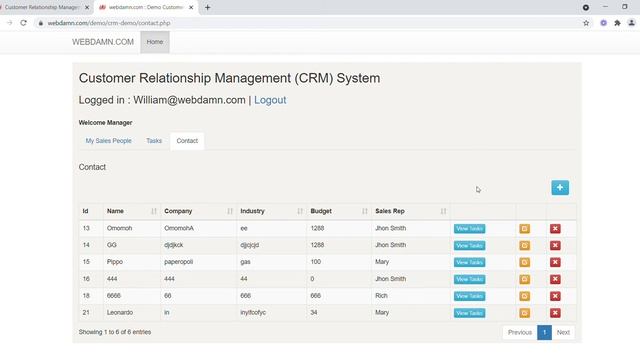Delete the Pippo contact
Screen dimensions: 640x360
click(555, 262)
